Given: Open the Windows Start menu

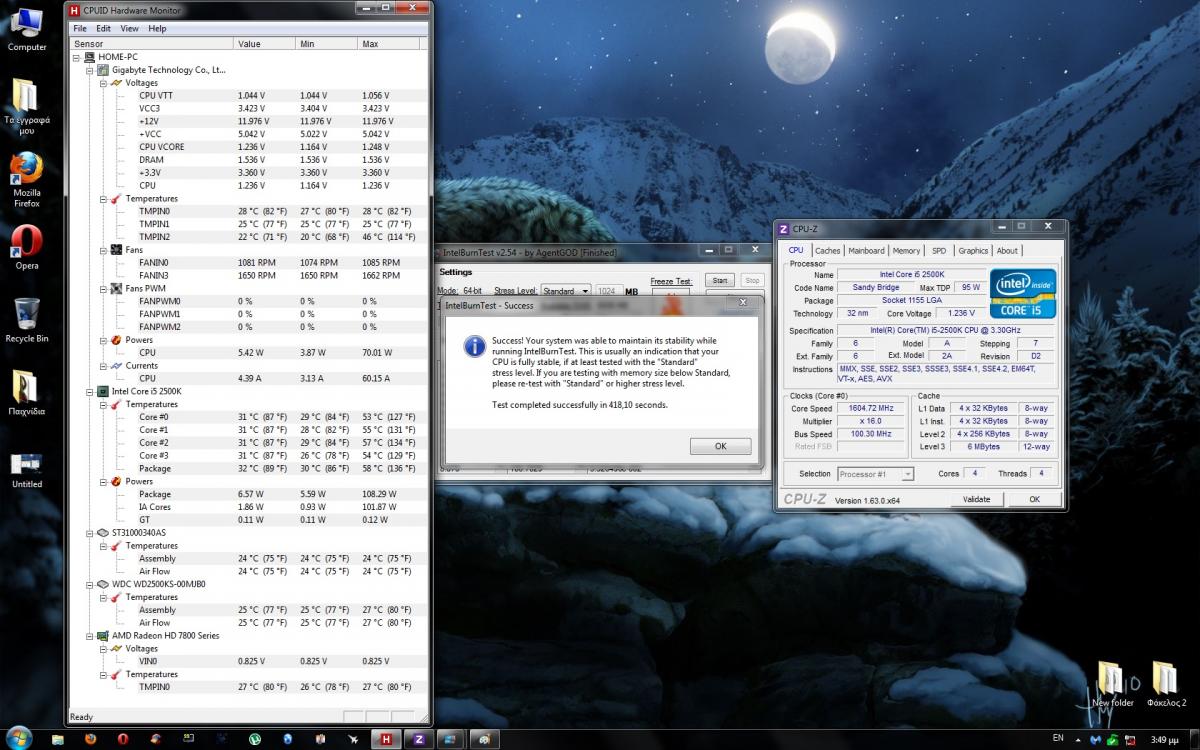Looking at the screenshot, I should (x=20, y=739).
